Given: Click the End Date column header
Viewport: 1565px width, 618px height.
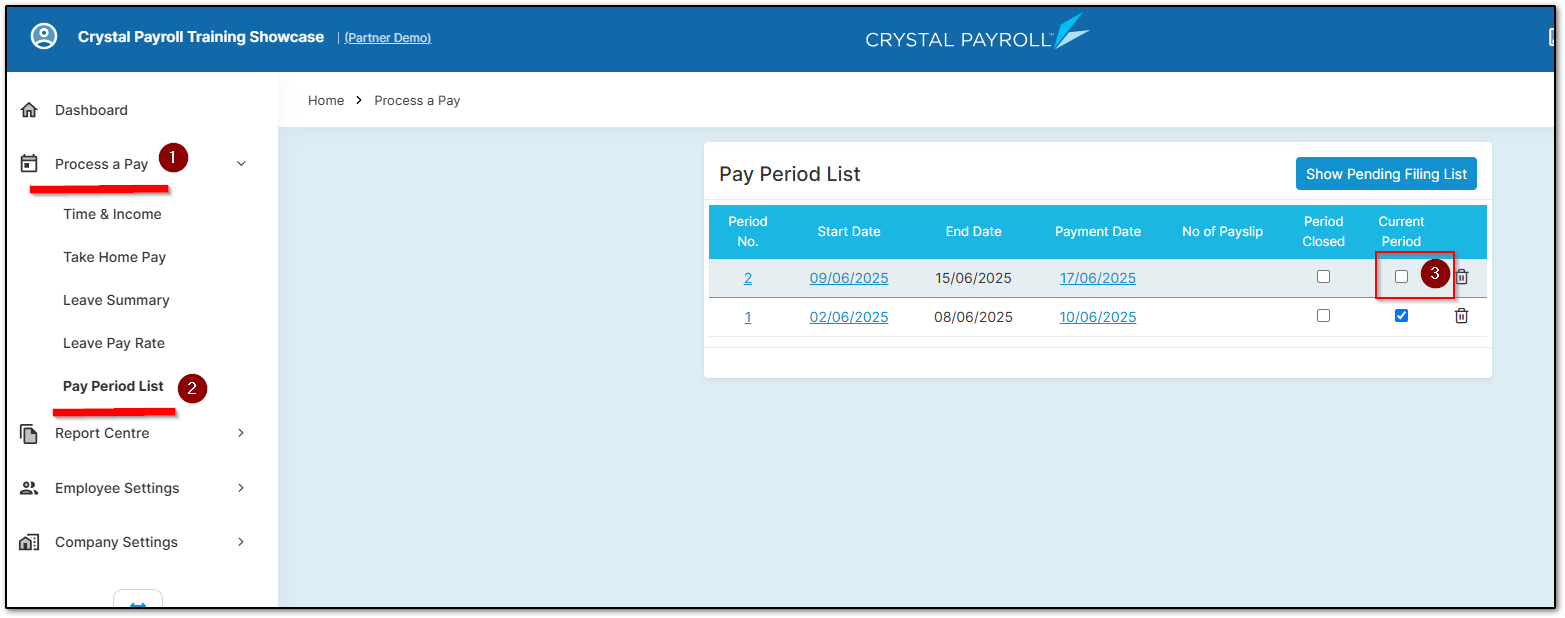Looking at the screenshot, I should point(974,231).
